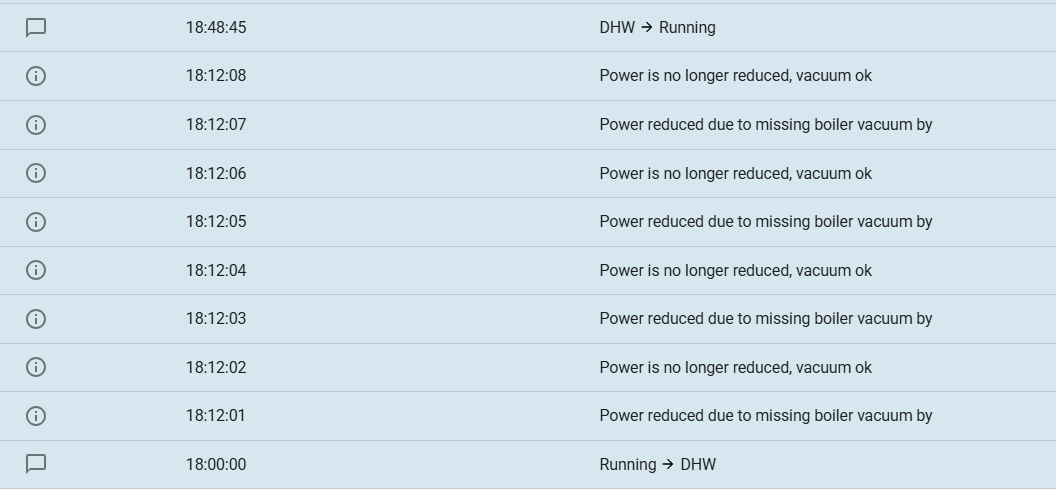Click the 'vacuum ok' message at 18:12:02

pyautogui.click(x=735, y=367)
